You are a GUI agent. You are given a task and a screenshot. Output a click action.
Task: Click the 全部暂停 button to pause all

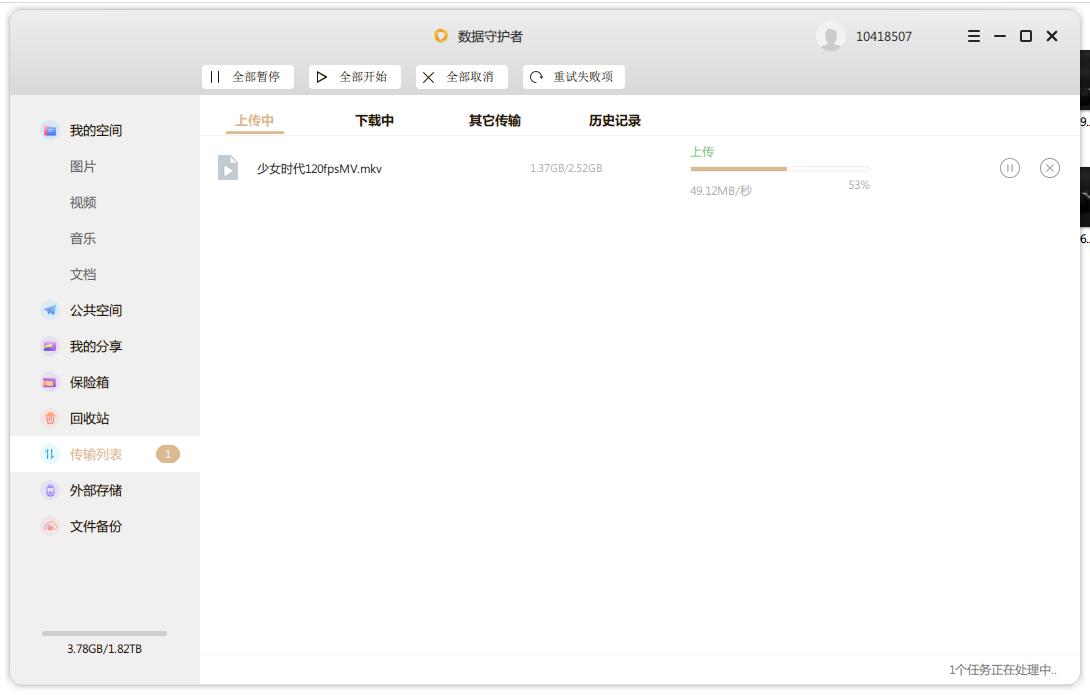pos(247,76)
